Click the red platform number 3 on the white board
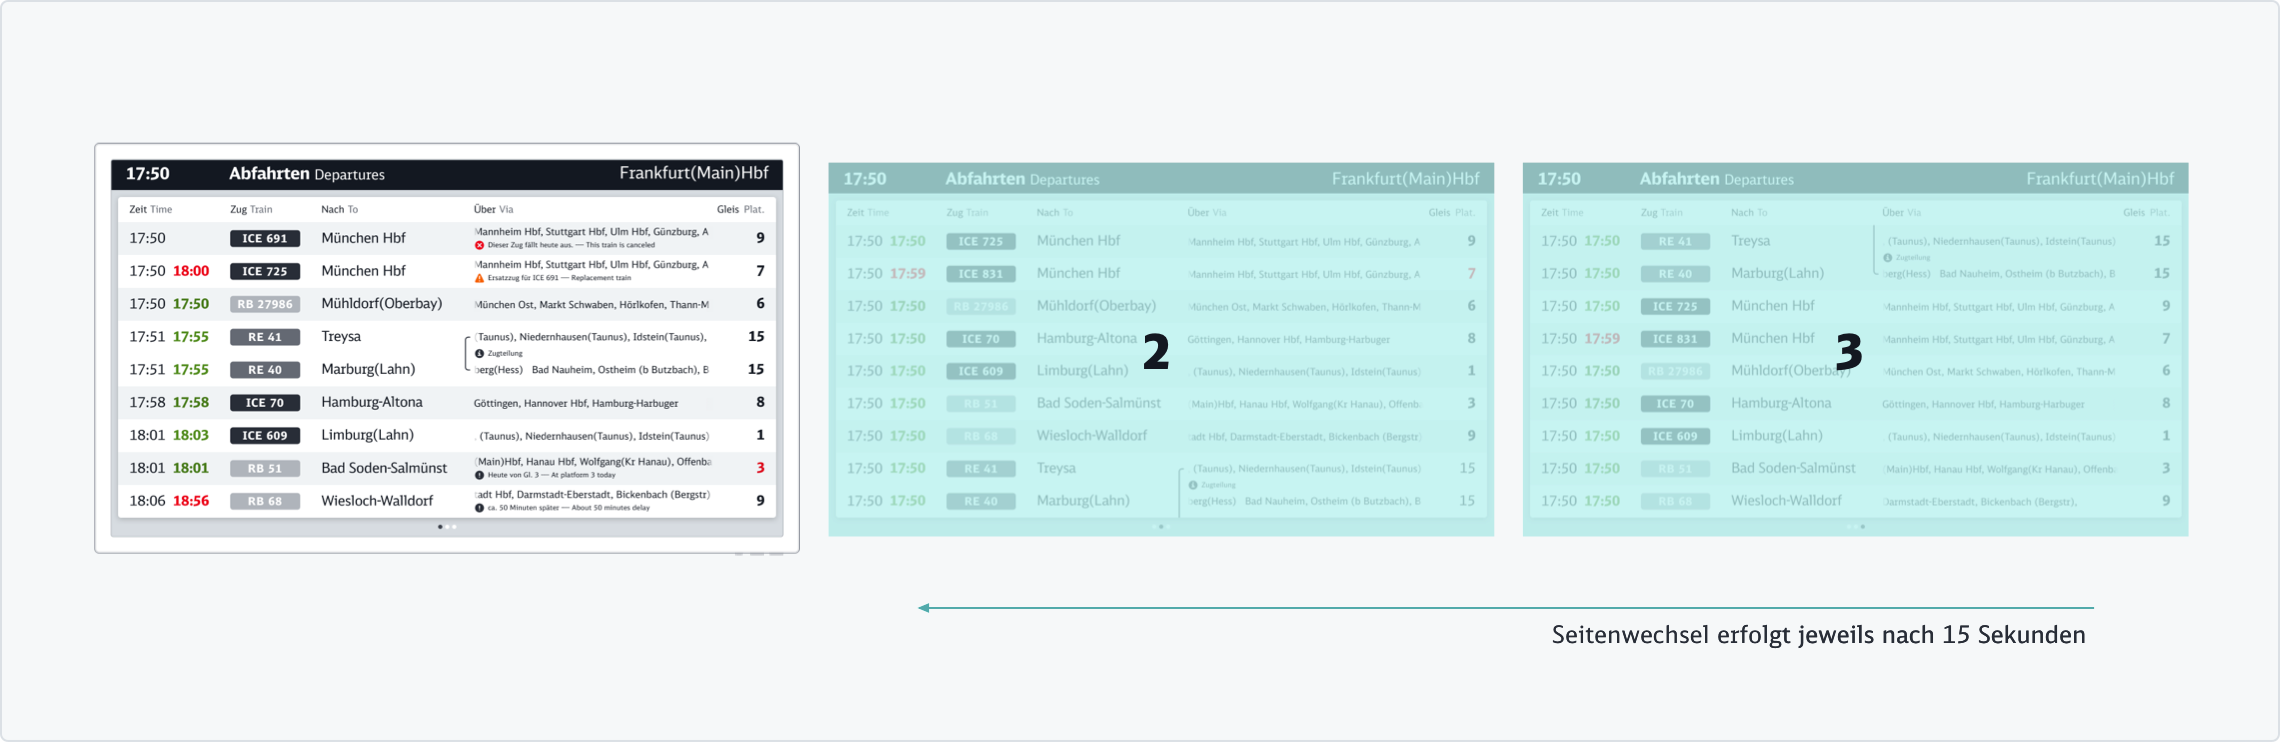The height and width of the screenshot is (742, 2280). click(x=760, y=468)
